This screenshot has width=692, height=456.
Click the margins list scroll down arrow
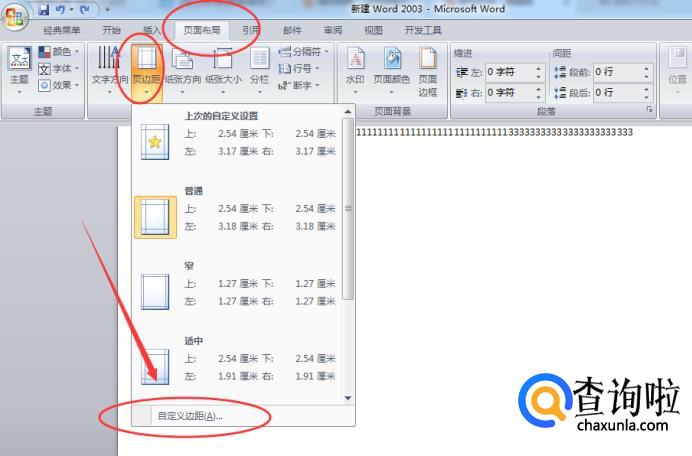point(348,398)
